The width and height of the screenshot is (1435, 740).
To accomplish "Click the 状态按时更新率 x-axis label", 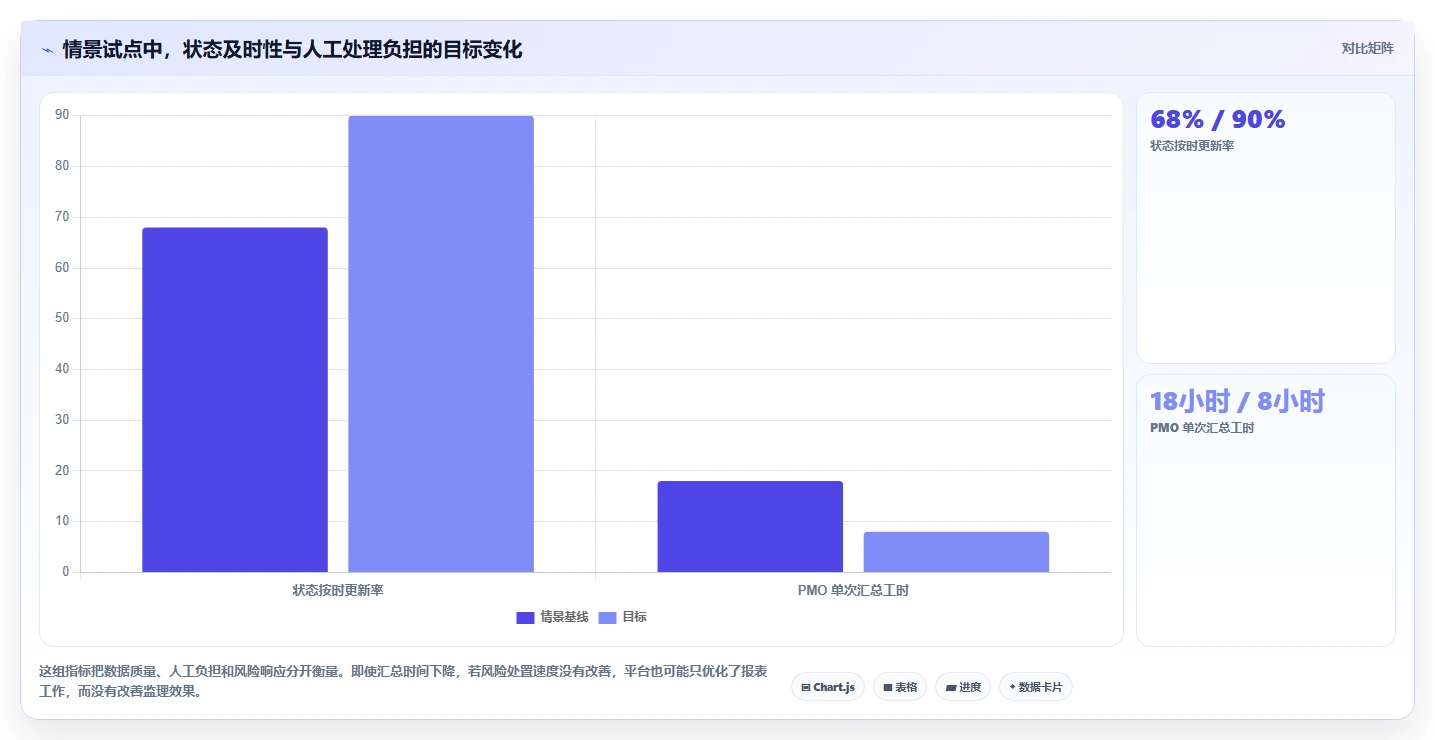I will [338, 590].
